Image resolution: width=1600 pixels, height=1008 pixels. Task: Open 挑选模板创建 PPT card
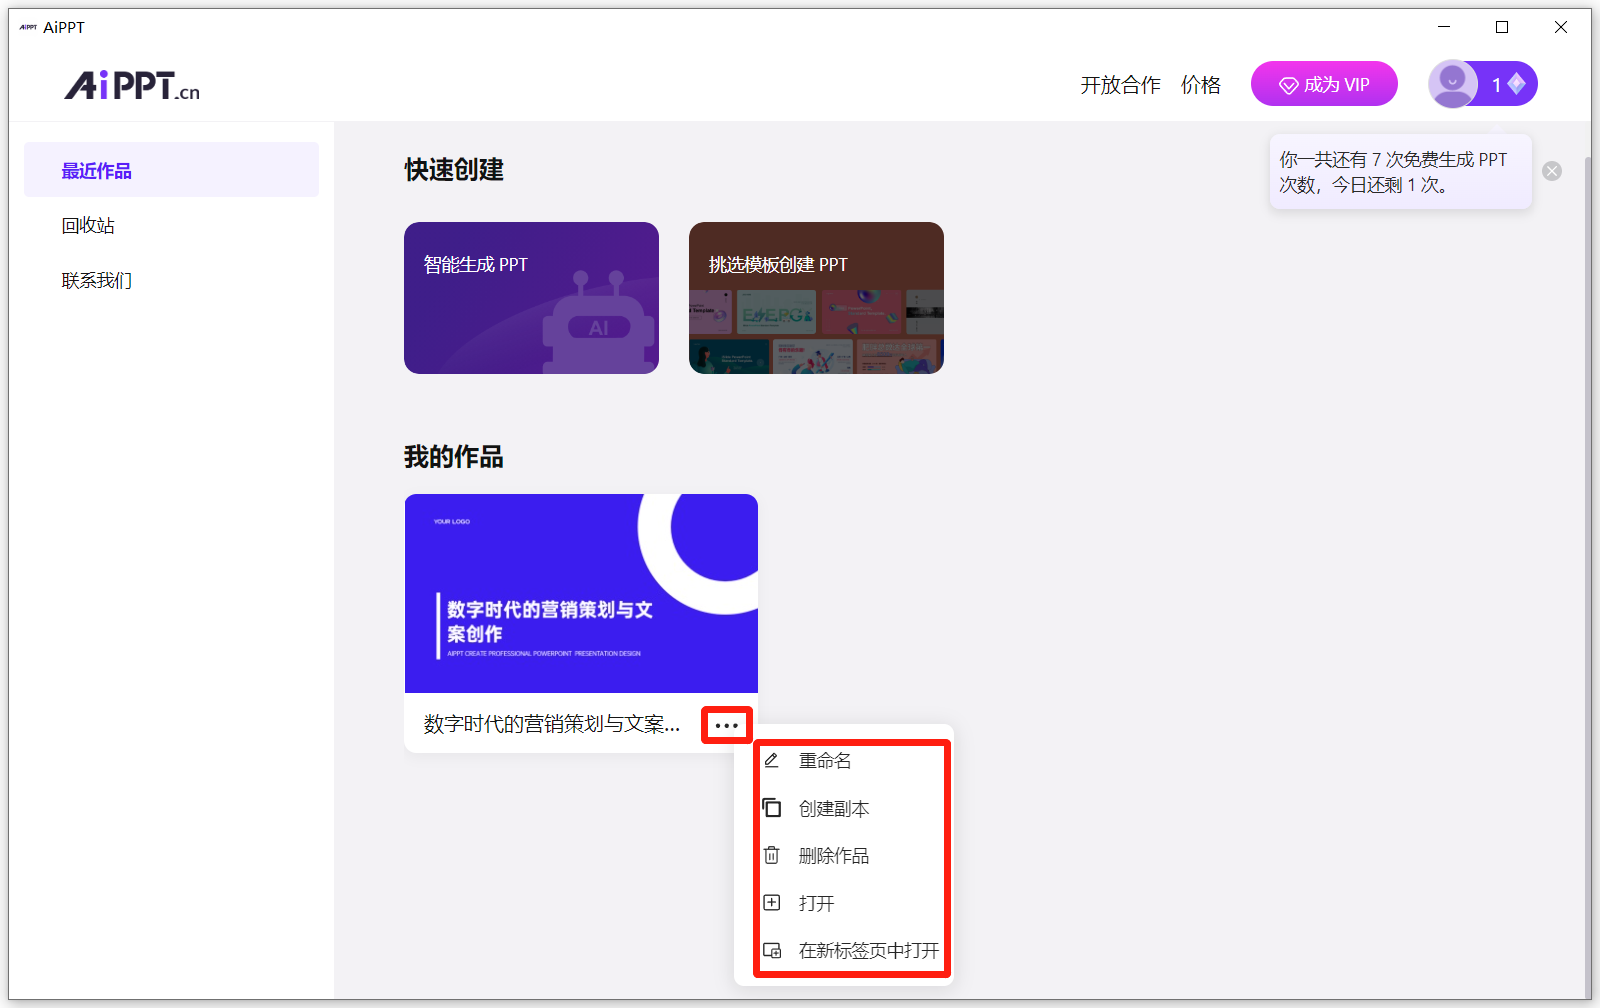[x=816, y=298]
